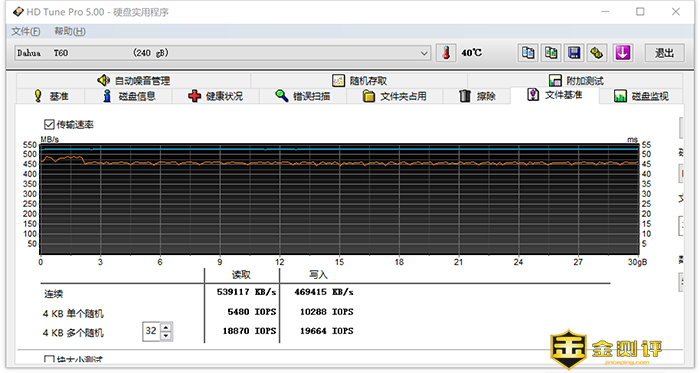The image size is (700, 373).
Task: Decrease the queue depth spinner value
Action: [166, 336]
